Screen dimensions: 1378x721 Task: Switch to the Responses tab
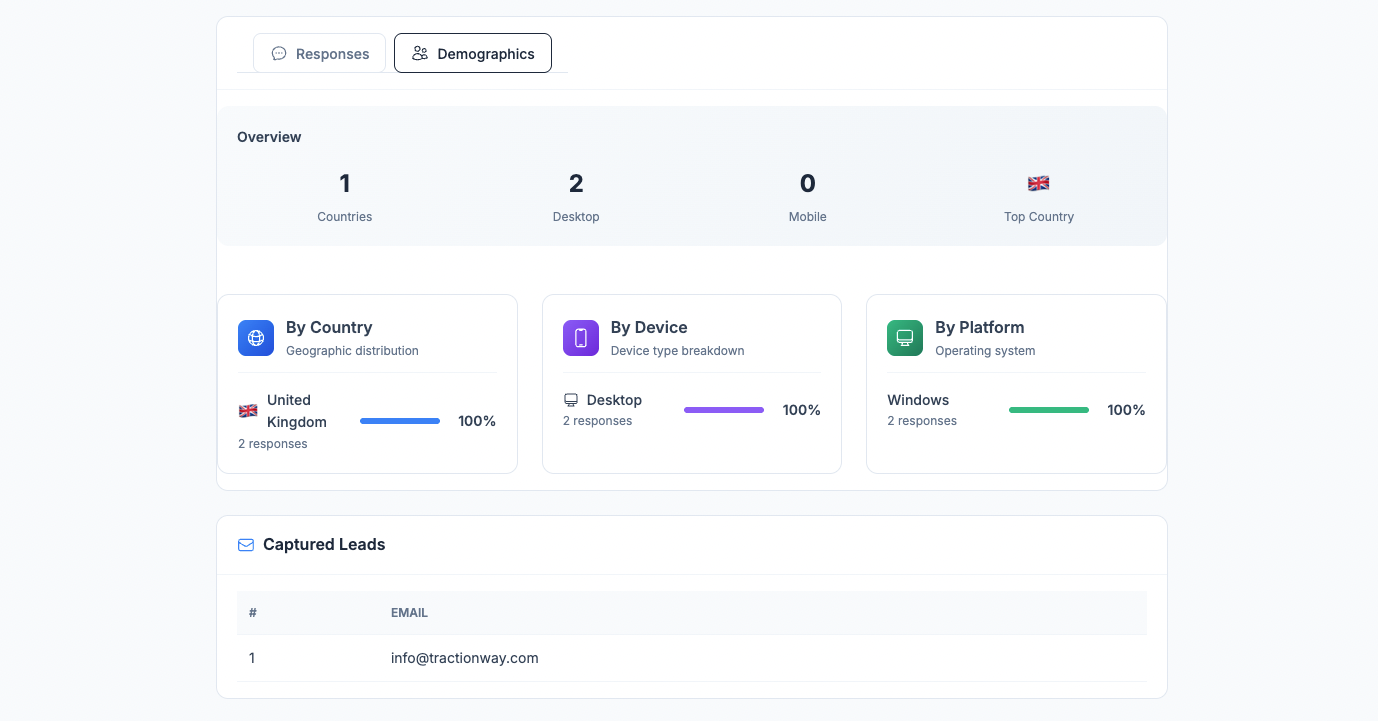319,53
